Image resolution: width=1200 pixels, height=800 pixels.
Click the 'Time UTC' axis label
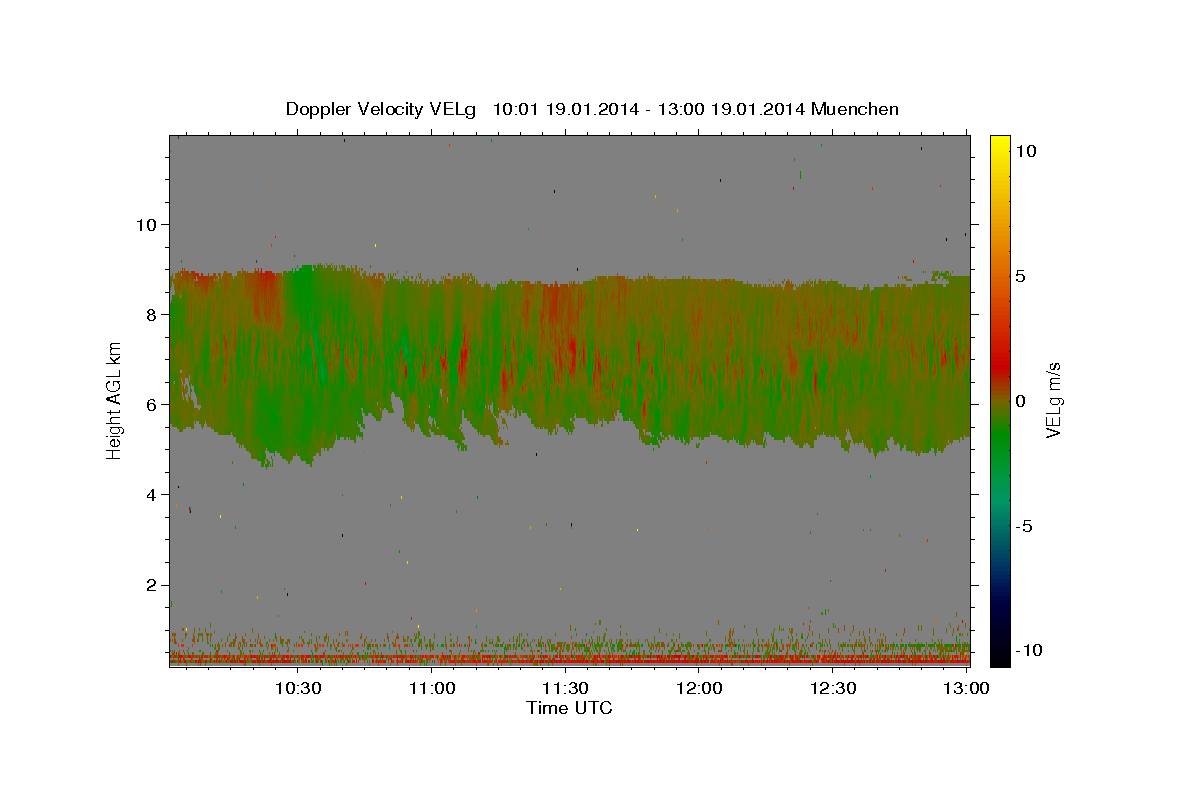pos(569,708)
